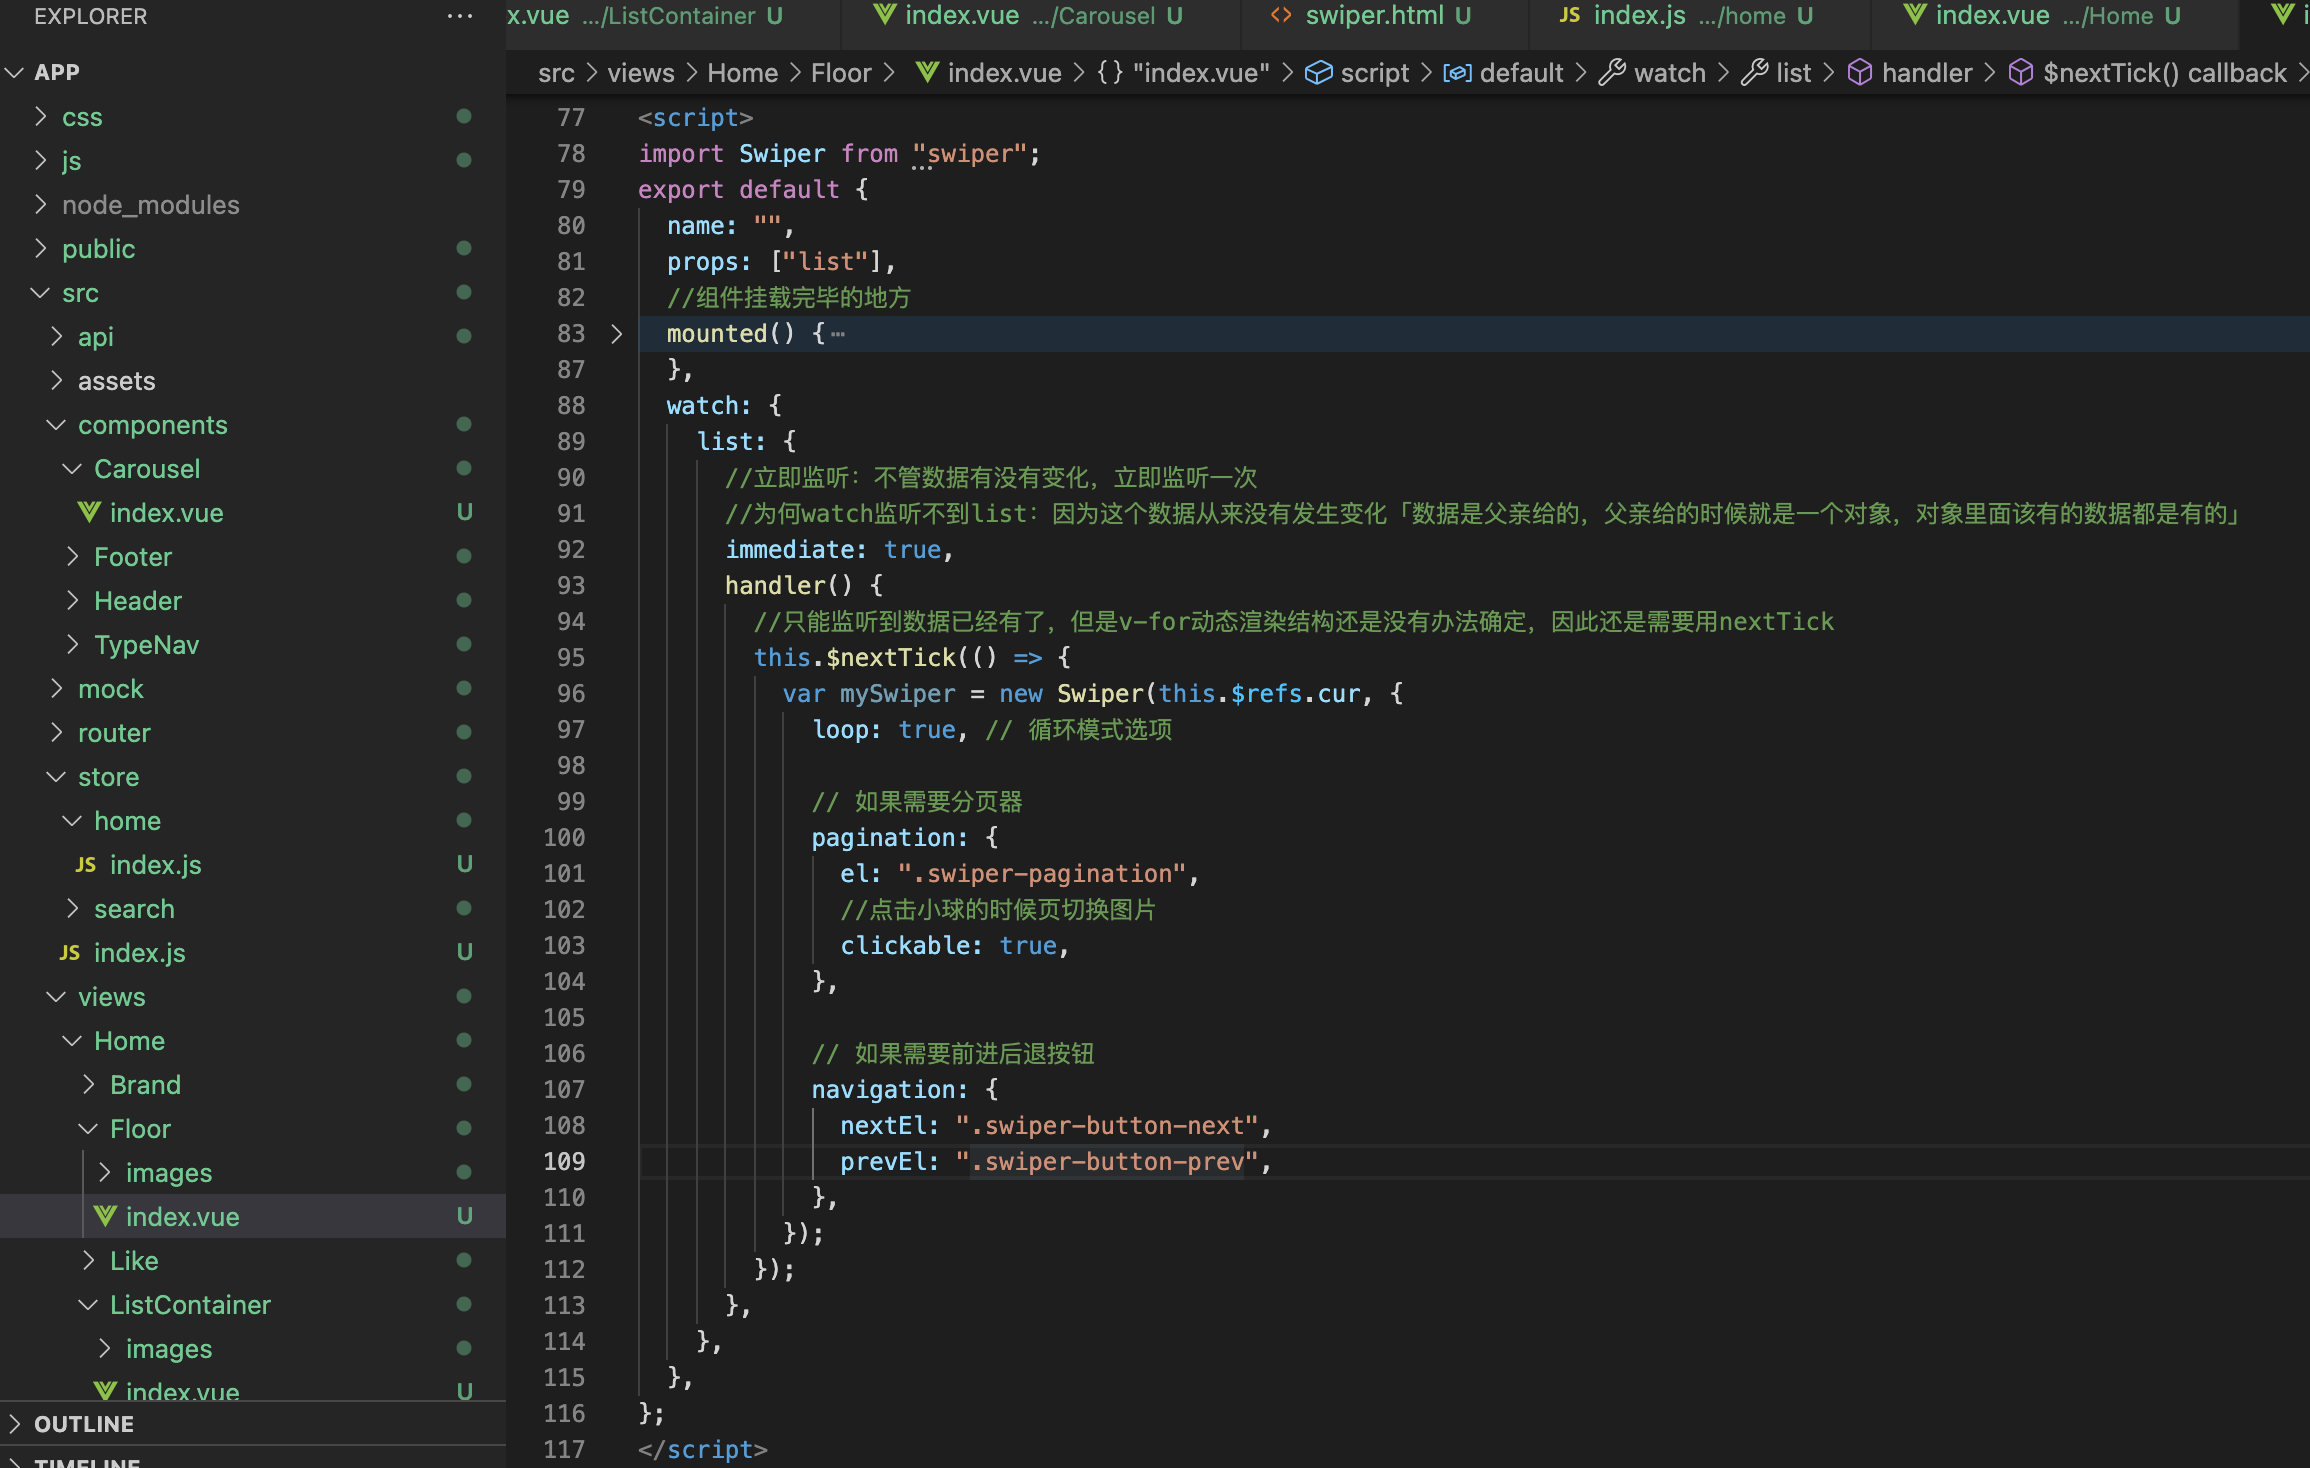Expand the node_modules folder
The image size is (2310, 1468).
[41, 205]
